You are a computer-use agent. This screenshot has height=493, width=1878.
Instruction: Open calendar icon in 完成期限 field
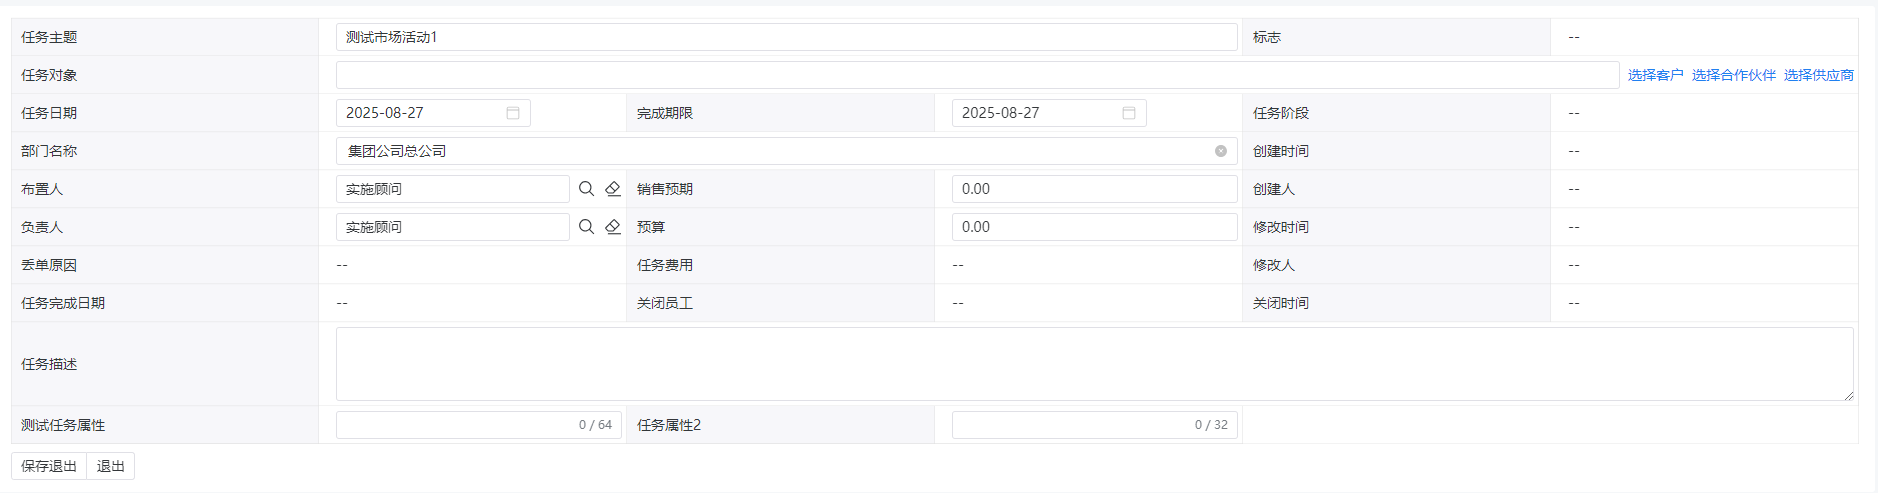pyautogui.click(x=1129, y=113)
